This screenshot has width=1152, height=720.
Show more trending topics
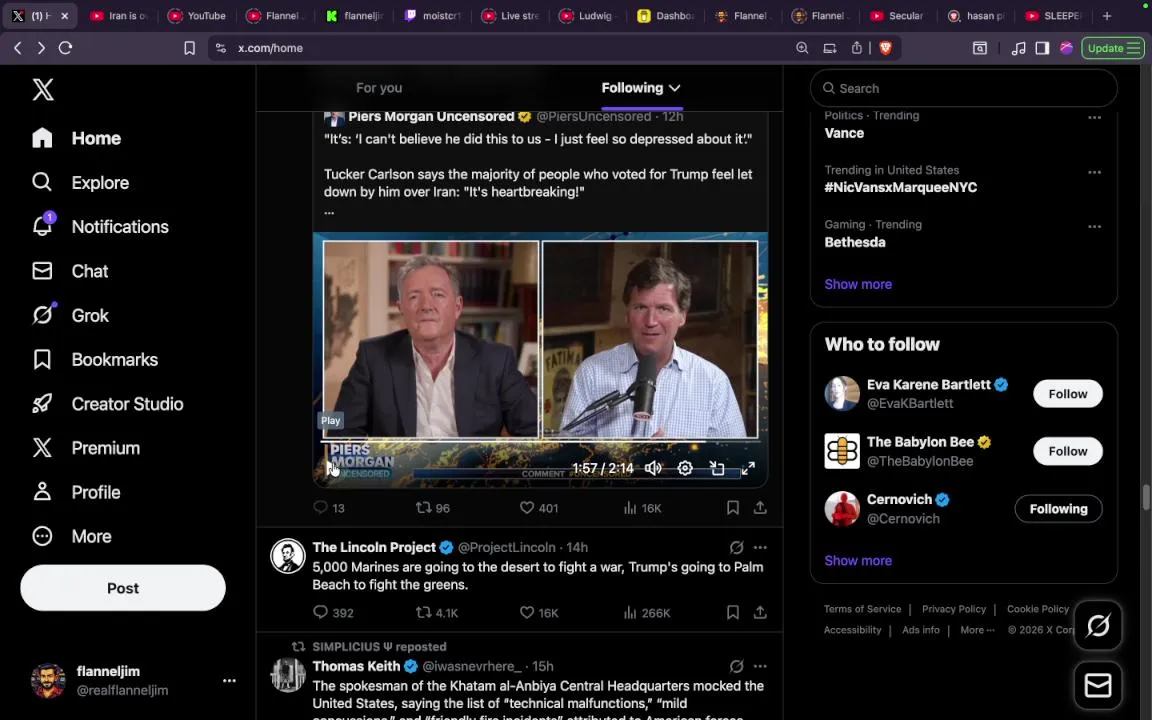pyautogui.click(x=858, y=284)
